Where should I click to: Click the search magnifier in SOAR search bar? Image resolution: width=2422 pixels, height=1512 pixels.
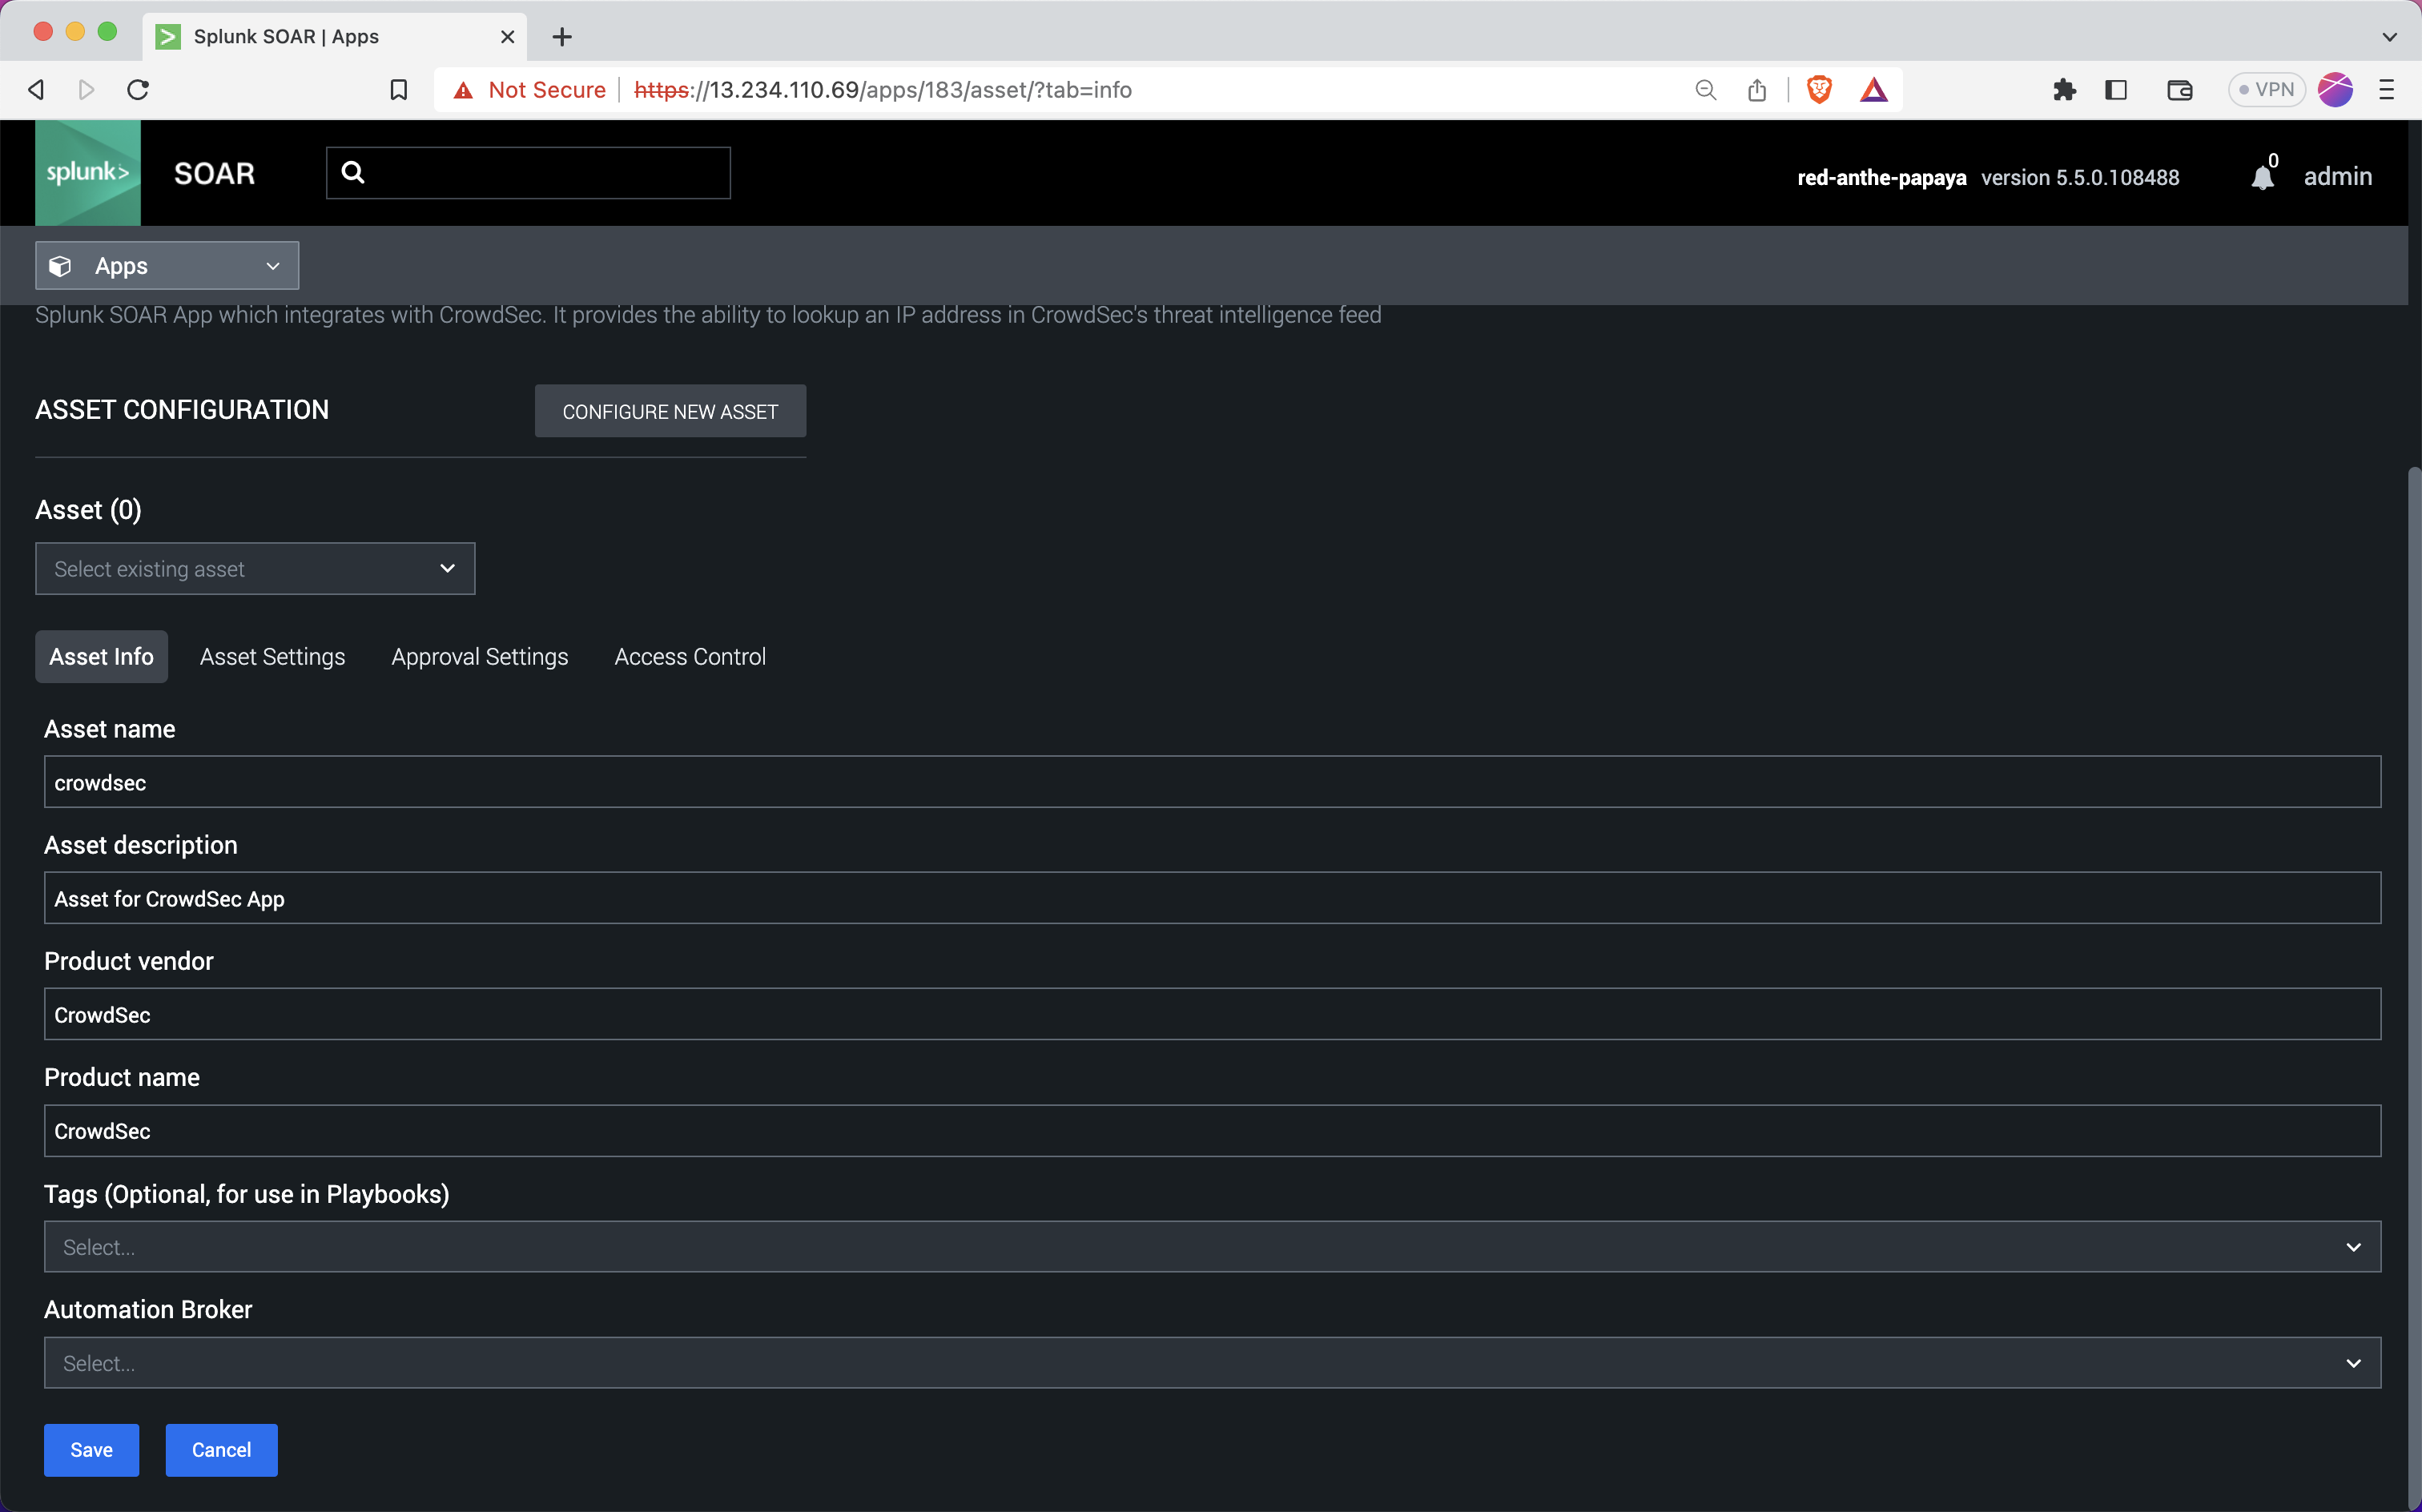(355, 172)
